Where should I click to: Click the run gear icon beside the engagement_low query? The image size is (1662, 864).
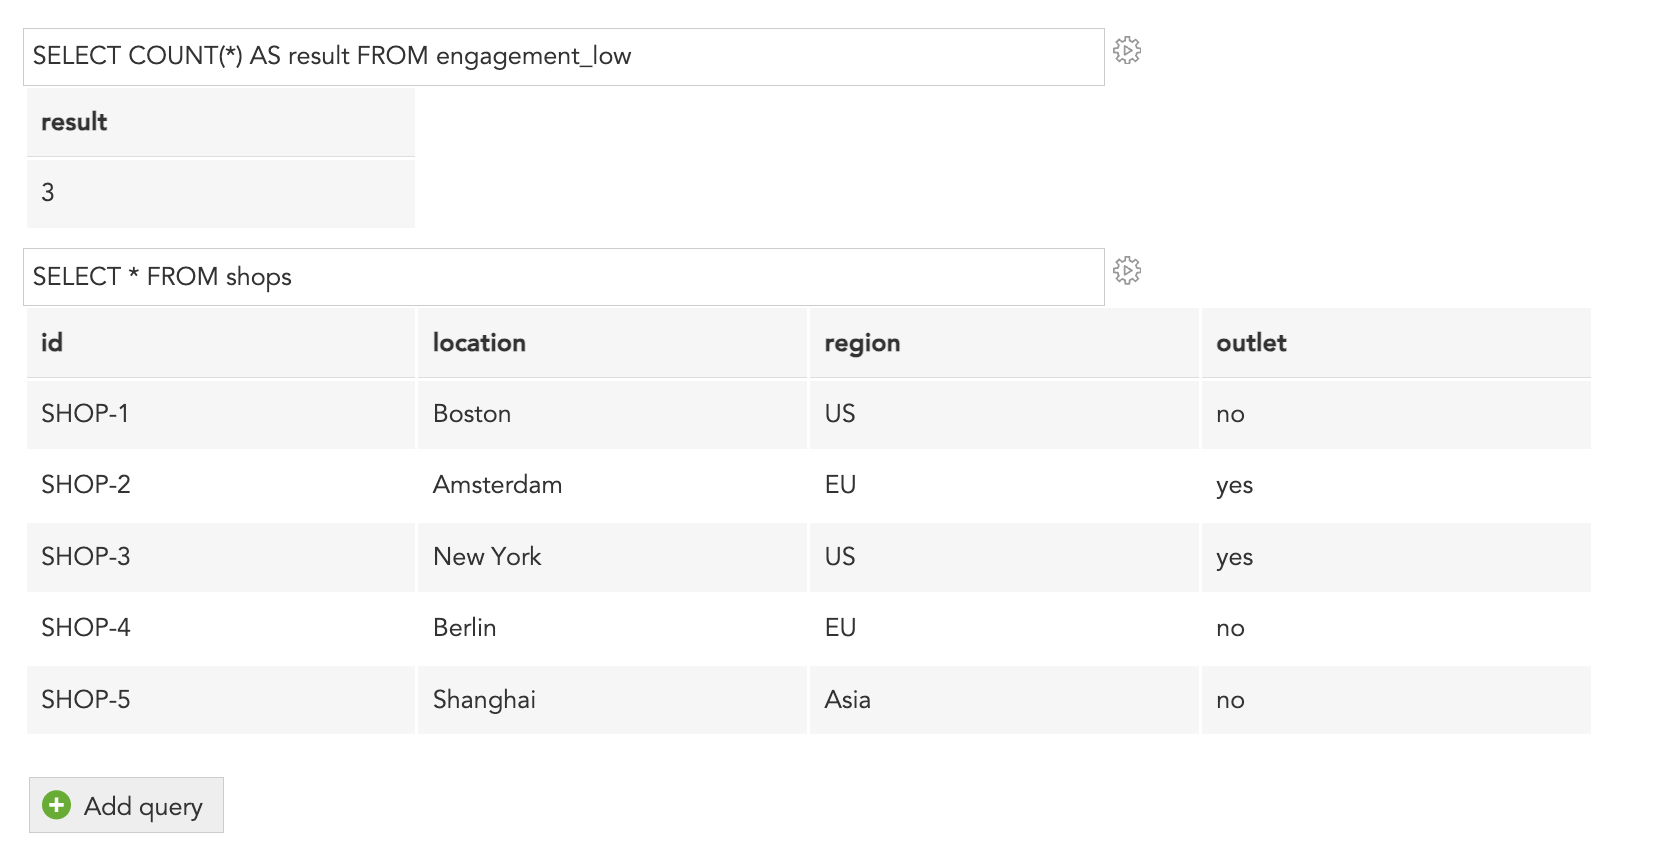coord(1127,50)
